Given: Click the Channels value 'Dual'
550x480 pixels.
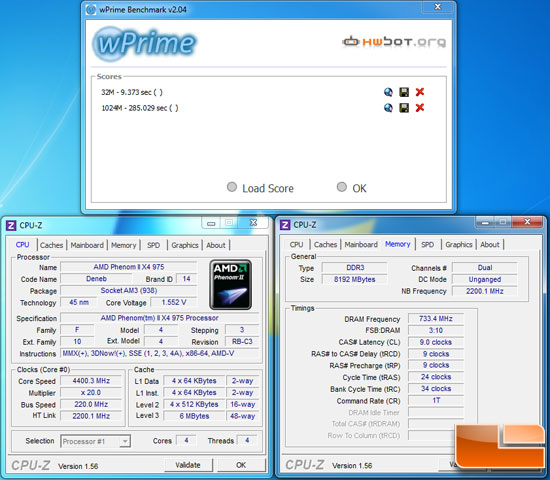Looking at the screenshot, I should (484, 268).
